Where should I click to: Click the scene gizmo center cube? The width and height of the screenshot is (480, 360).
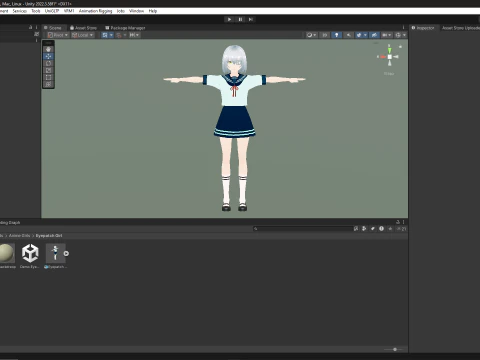pos(389,57)
